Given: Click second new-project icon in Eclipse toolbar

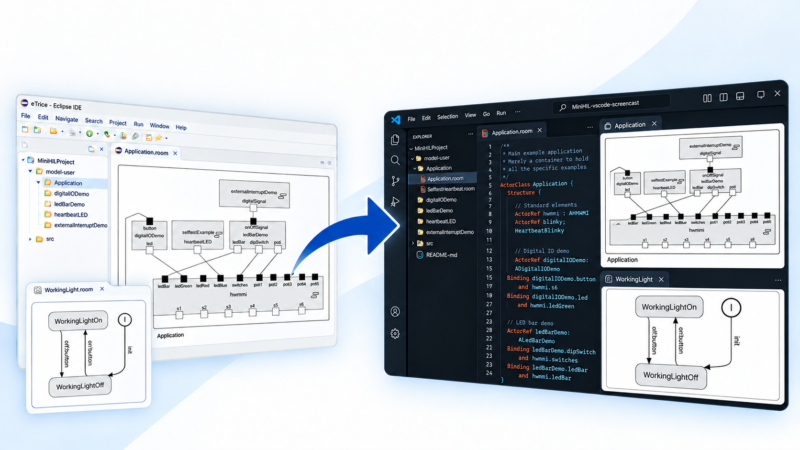Looking at the screenshot, I should pos(37,130).
